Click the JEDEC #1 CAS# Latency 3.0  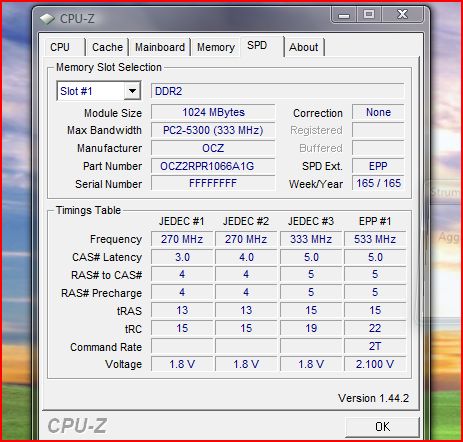pos(182,257)
